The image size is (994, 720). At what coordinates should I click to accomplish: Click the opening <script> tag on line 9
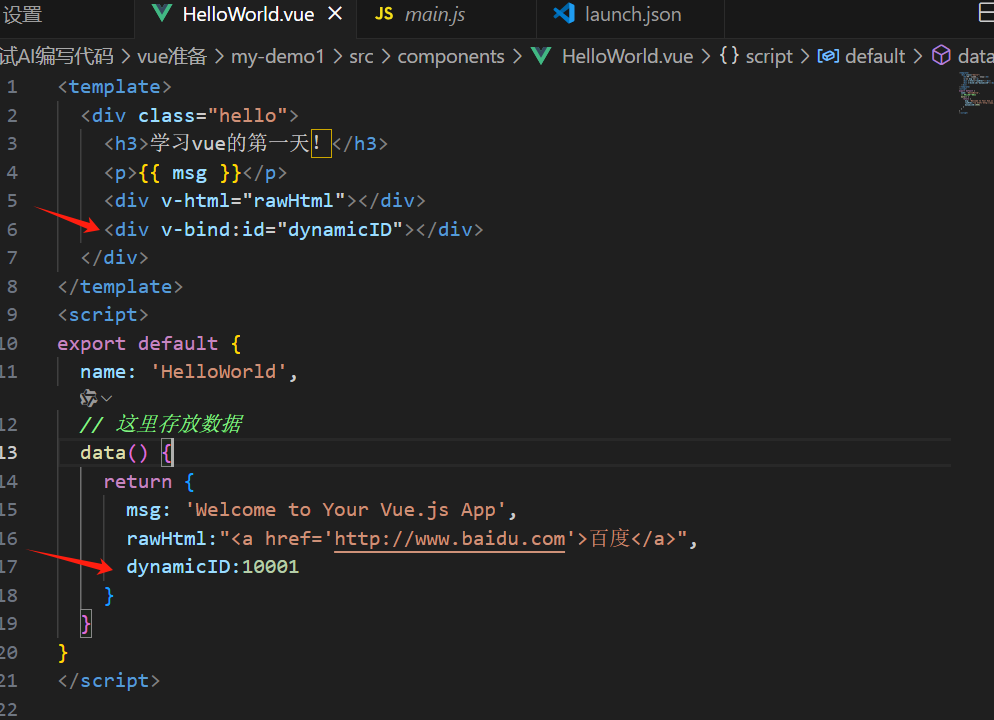pos(103,315)
